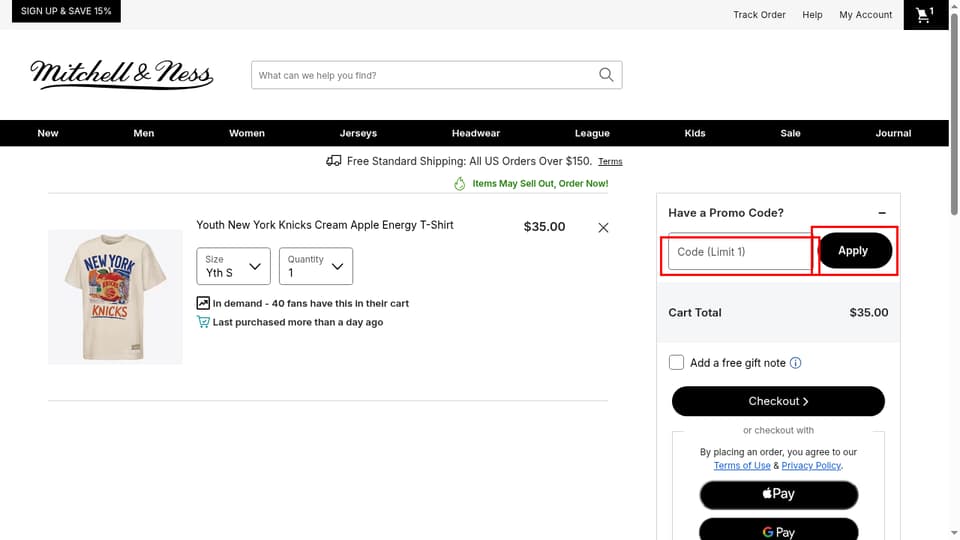Open the shipping Terms link

click(x=610, y=162)
